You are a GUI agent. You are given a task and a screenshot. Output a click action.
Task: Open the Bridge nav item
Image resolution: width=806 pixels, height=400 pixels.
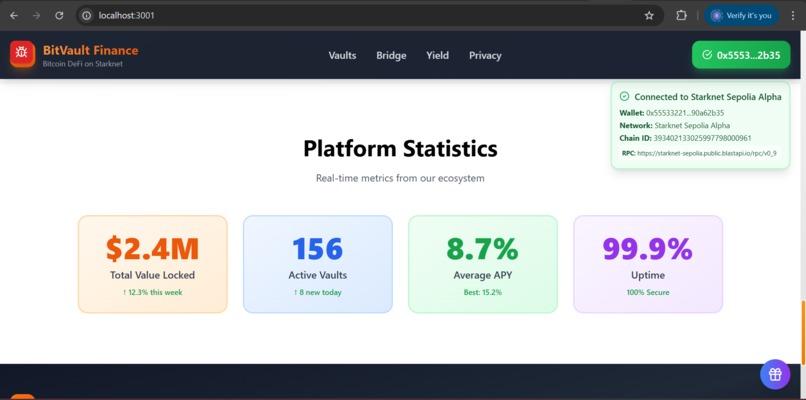391,56
